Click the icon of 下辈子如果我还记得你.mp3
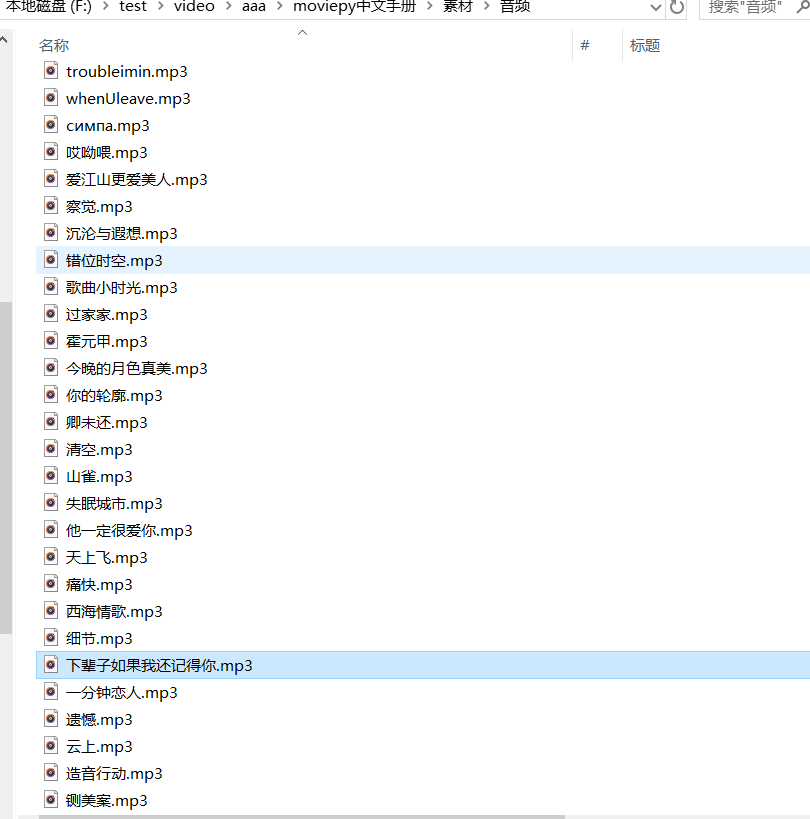 point(51,665)
